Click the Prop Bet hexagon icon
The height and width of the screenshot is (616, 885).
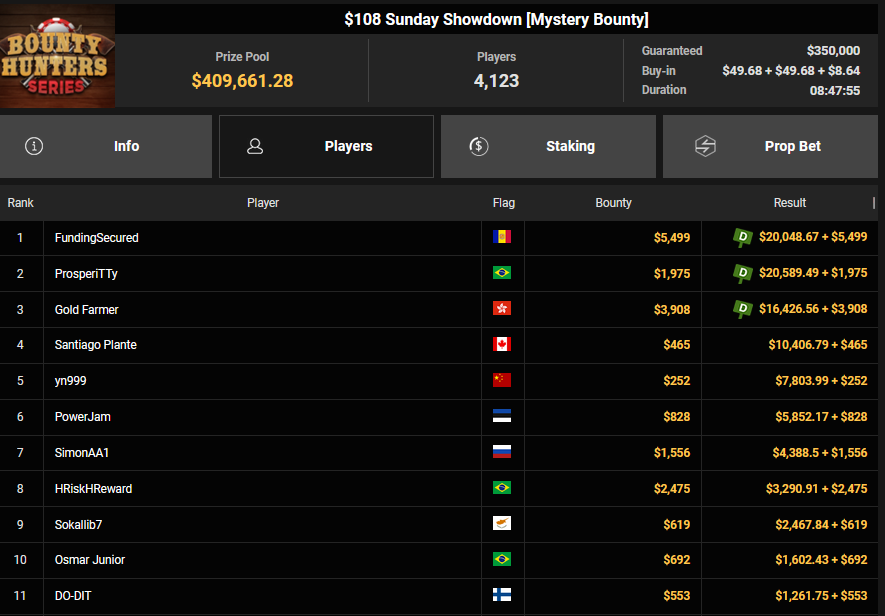[705, 146]
